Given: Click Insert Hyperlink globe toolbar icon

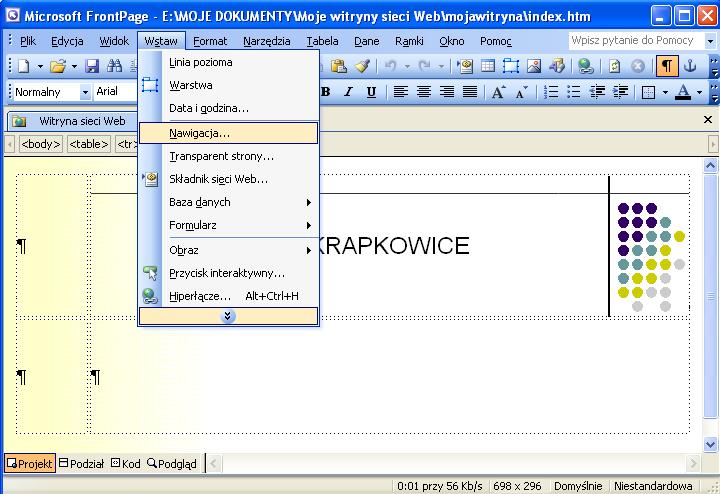Looking at the screenshot, I should (x=585, y=67).
